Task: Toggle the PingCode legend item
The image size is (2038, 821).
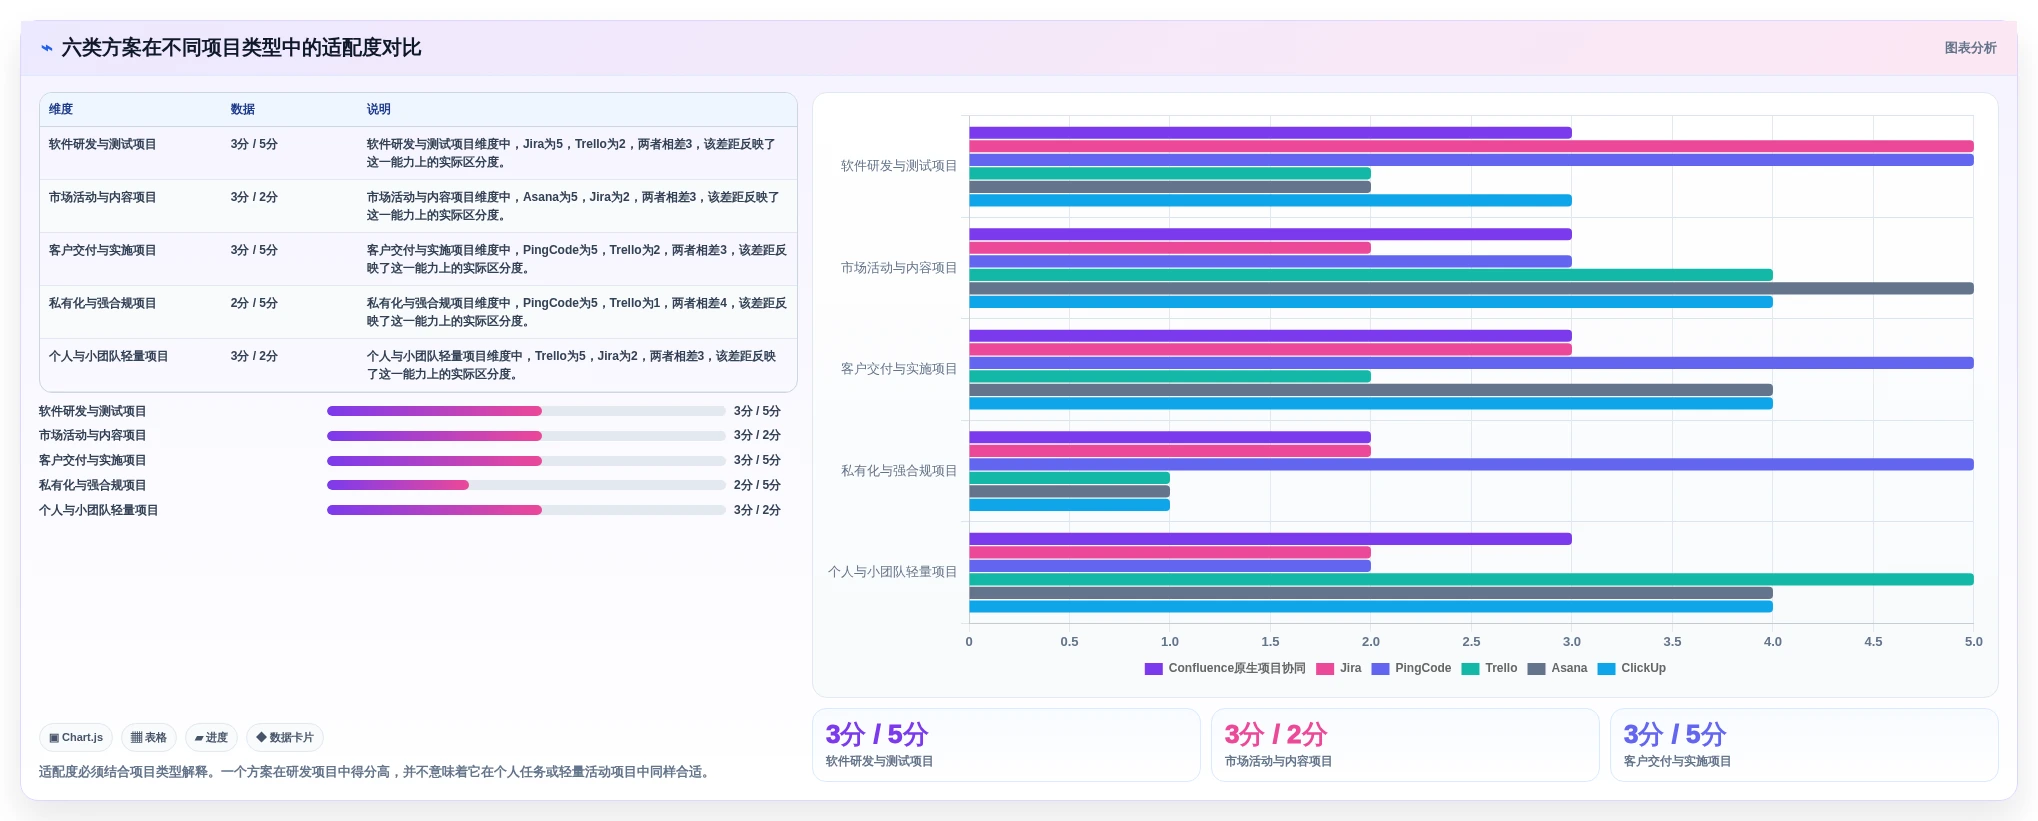Action: pyautogui.click(x=1411, y=669)
